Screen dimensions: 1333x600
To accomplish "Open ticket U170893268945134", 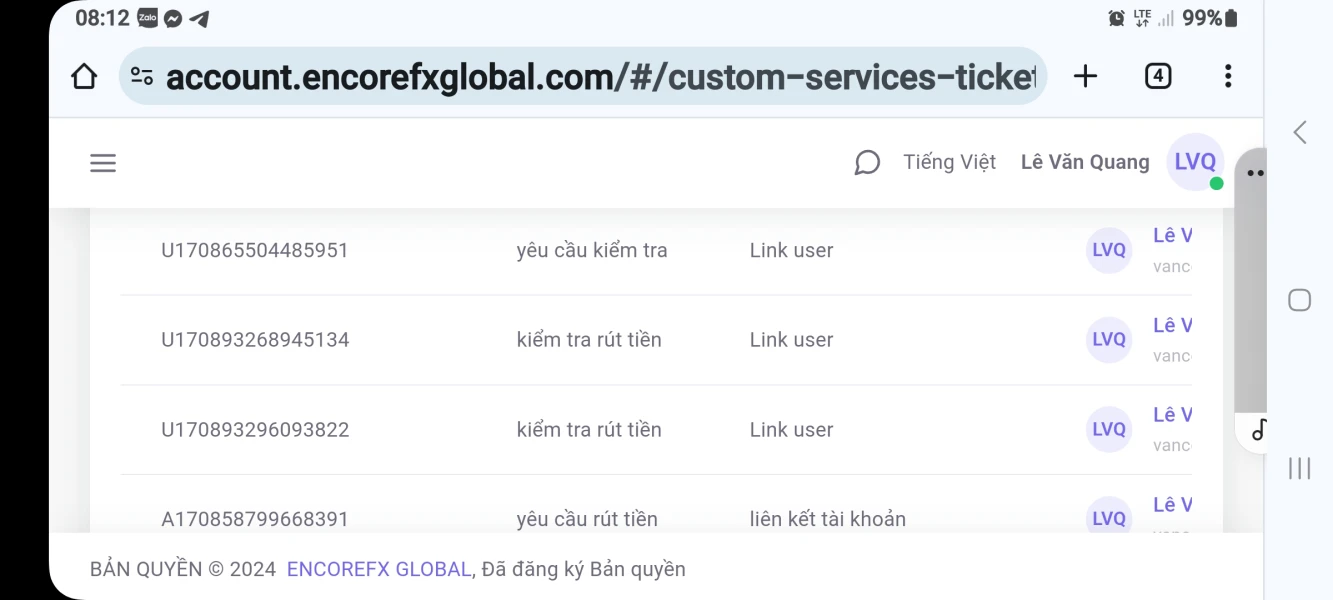I will click(255, 340).
